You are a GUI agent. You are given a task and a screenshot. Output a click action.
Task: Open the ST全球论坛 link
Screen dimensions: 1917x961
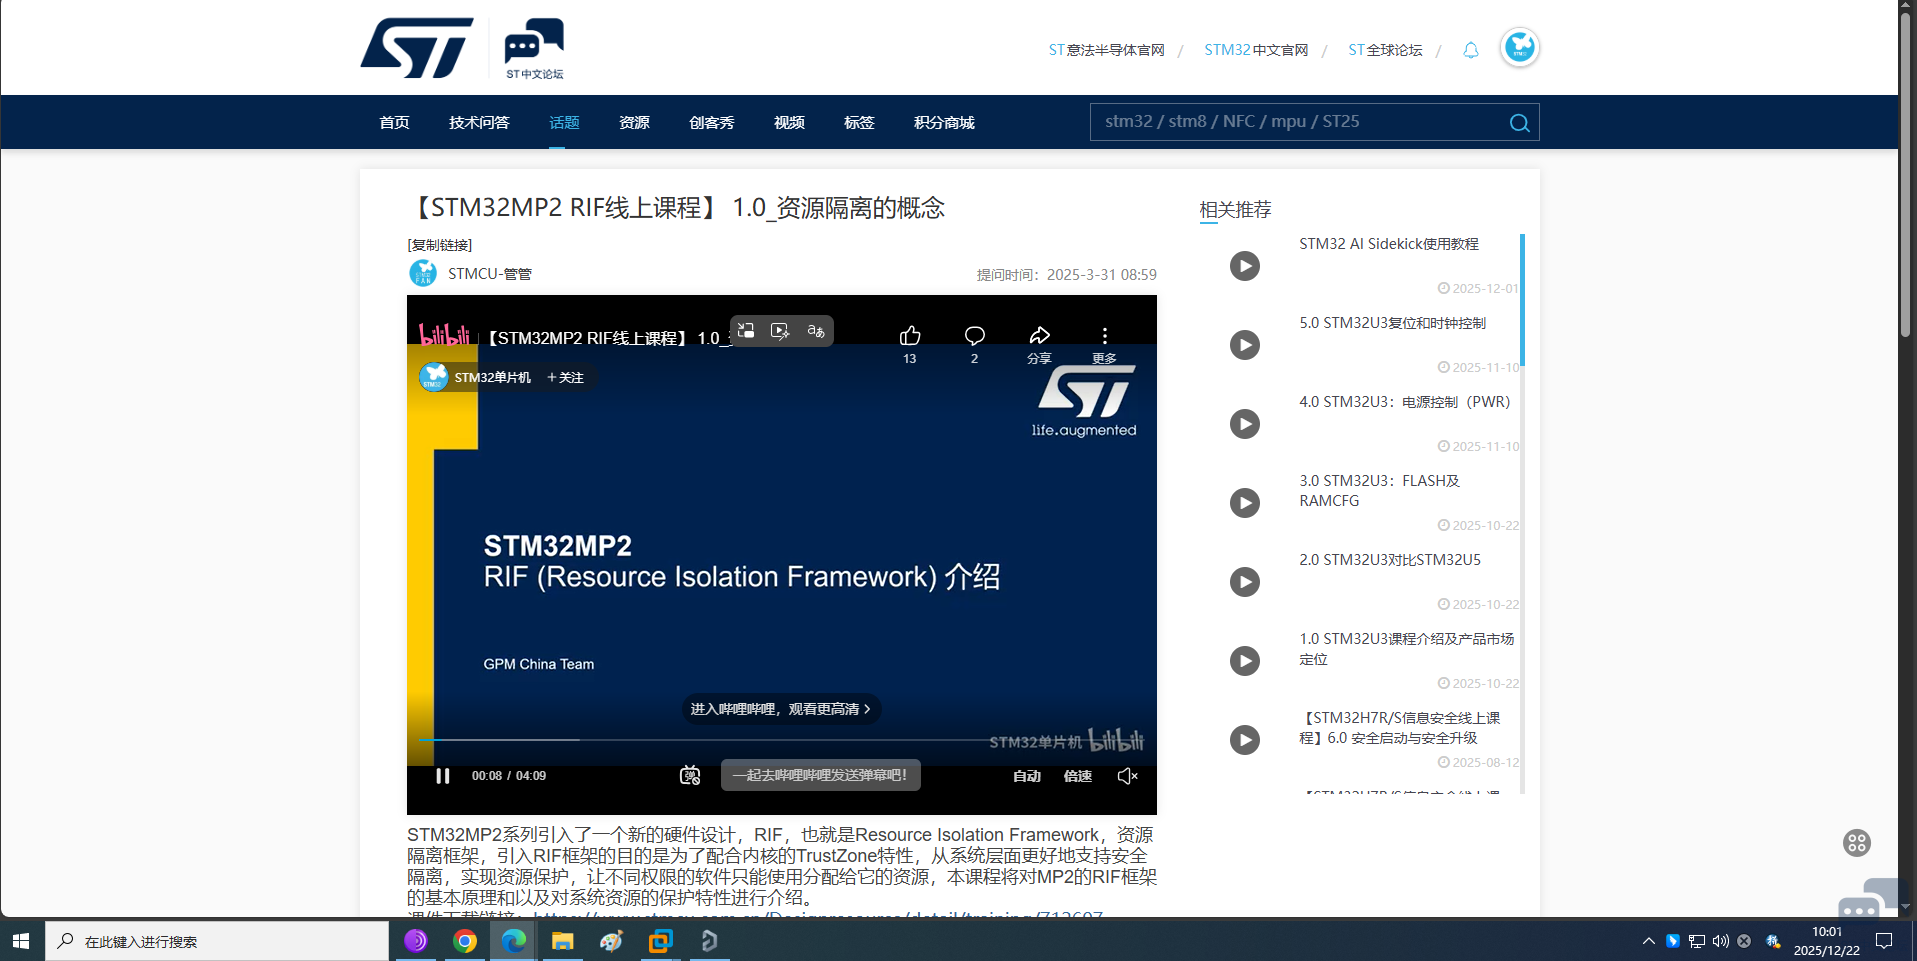pyautogui.click(x=1385, y=50)
